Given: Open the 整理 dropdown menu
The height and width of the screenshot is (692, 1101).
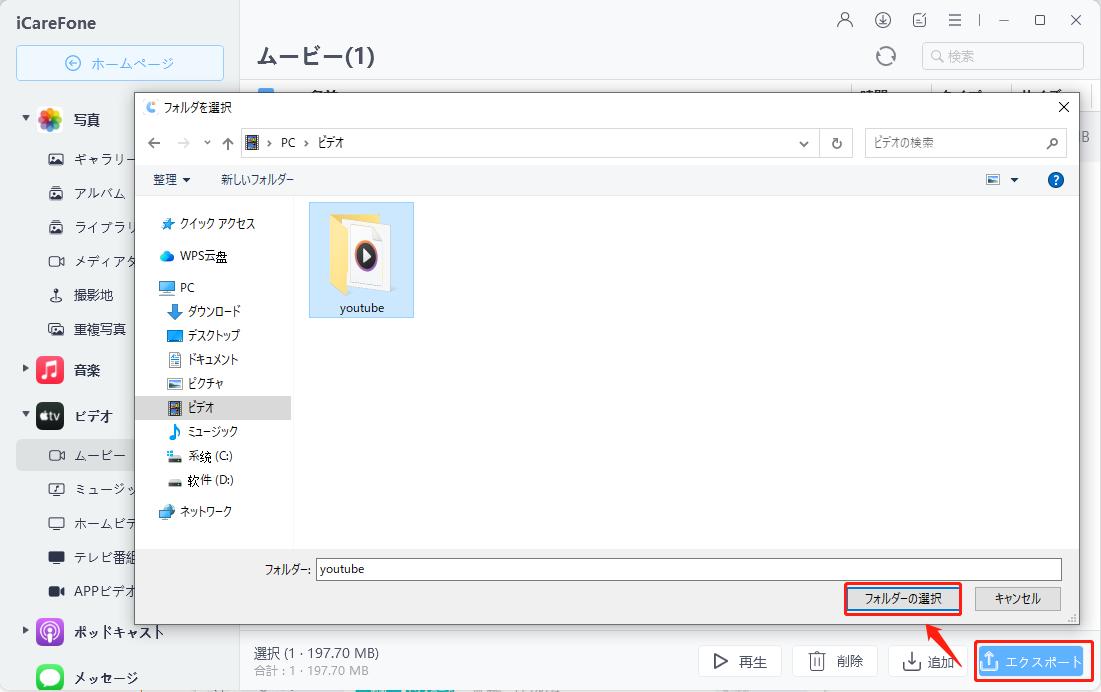Looking at the screenshot, I should coord(171,180).
